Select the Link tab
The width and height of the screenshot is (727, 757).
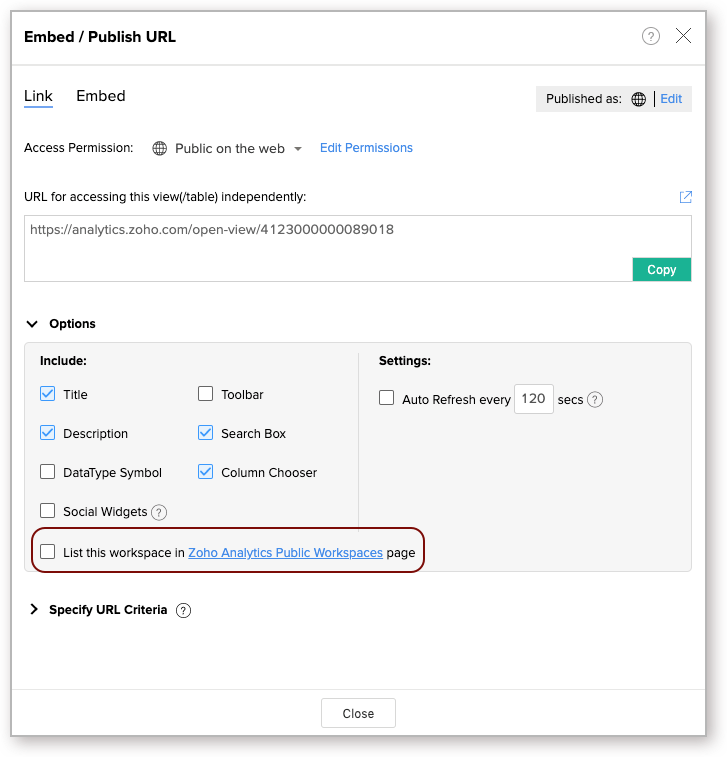pyautogui.click(x=38, y=97)
